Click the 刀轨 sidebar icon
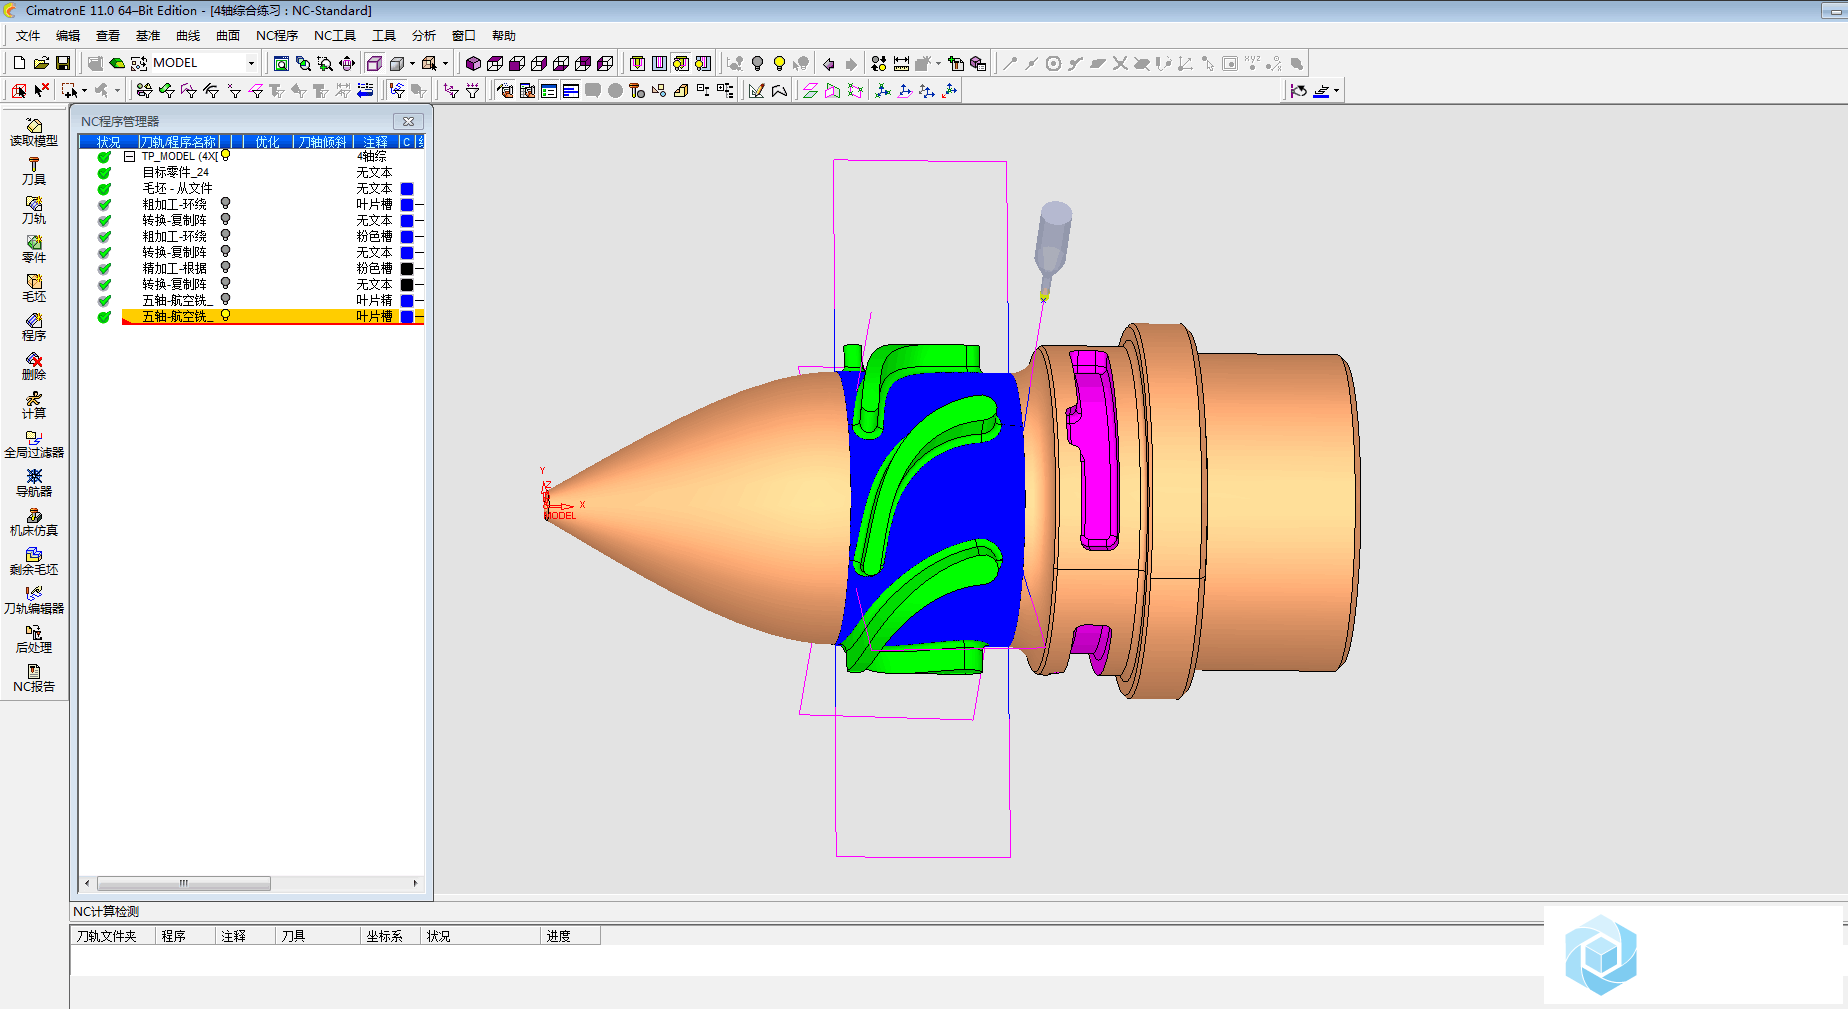The image size is (1848, 1009). (x=34, y=210)
